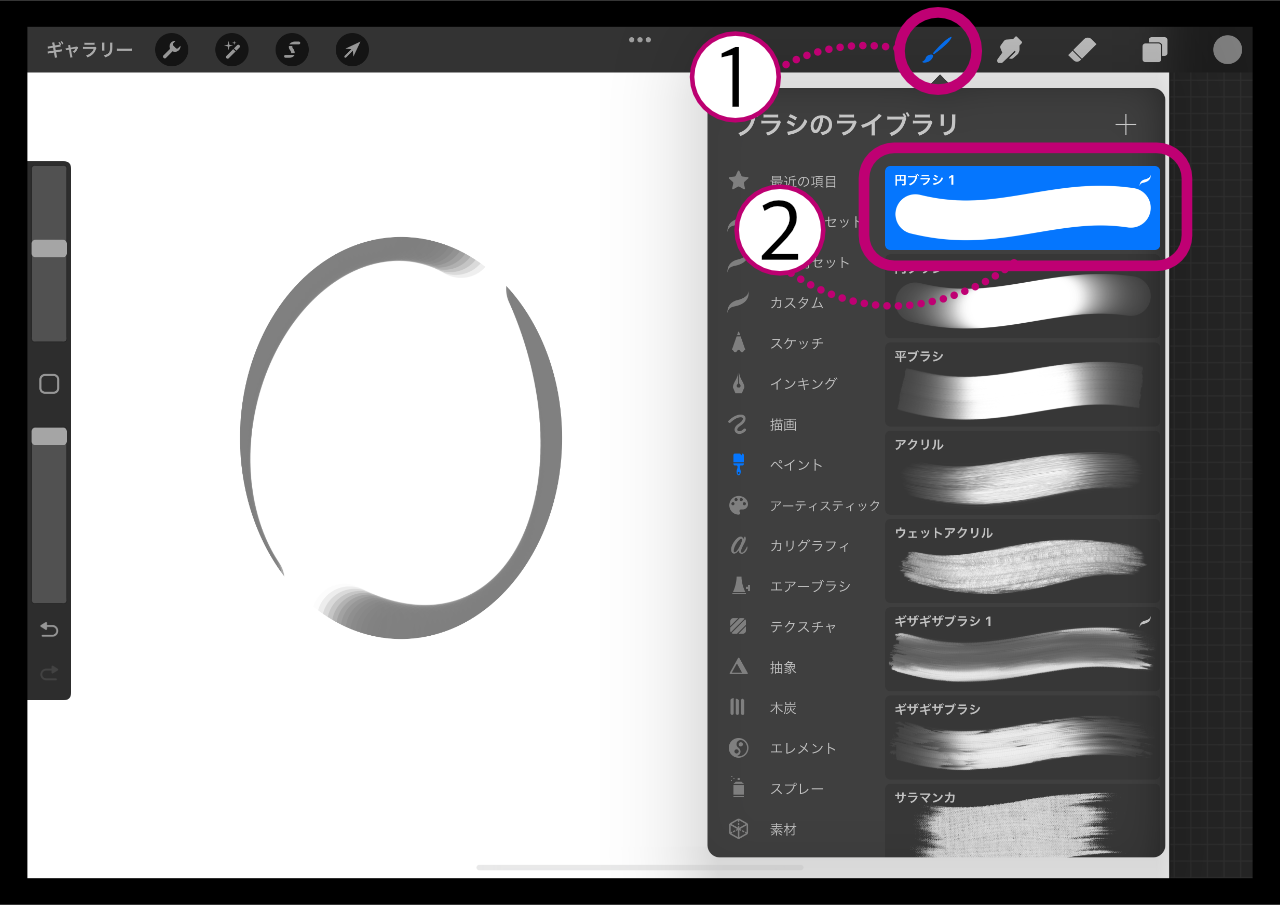Pick the 円ブラシ 1 brush

[x=1022, y=208]
